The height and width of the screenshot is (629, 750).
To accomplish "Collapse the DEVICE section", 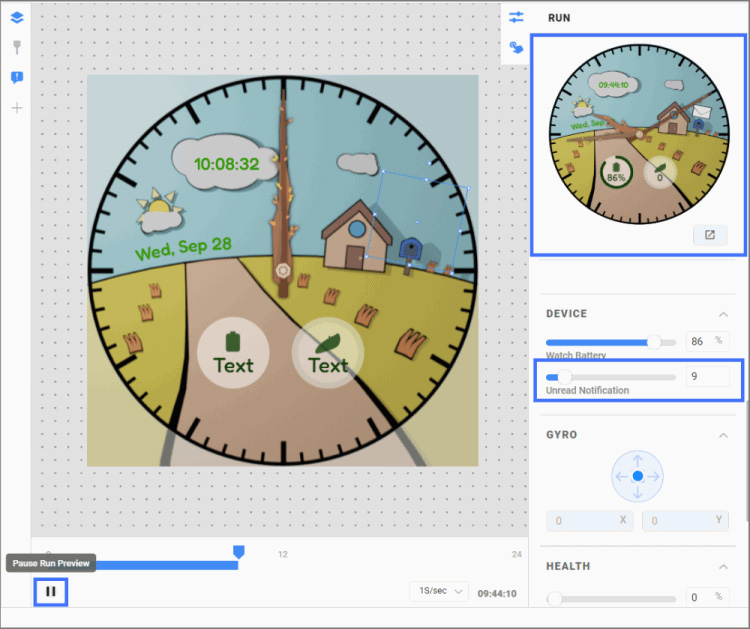I will click(x=724, y=314).
